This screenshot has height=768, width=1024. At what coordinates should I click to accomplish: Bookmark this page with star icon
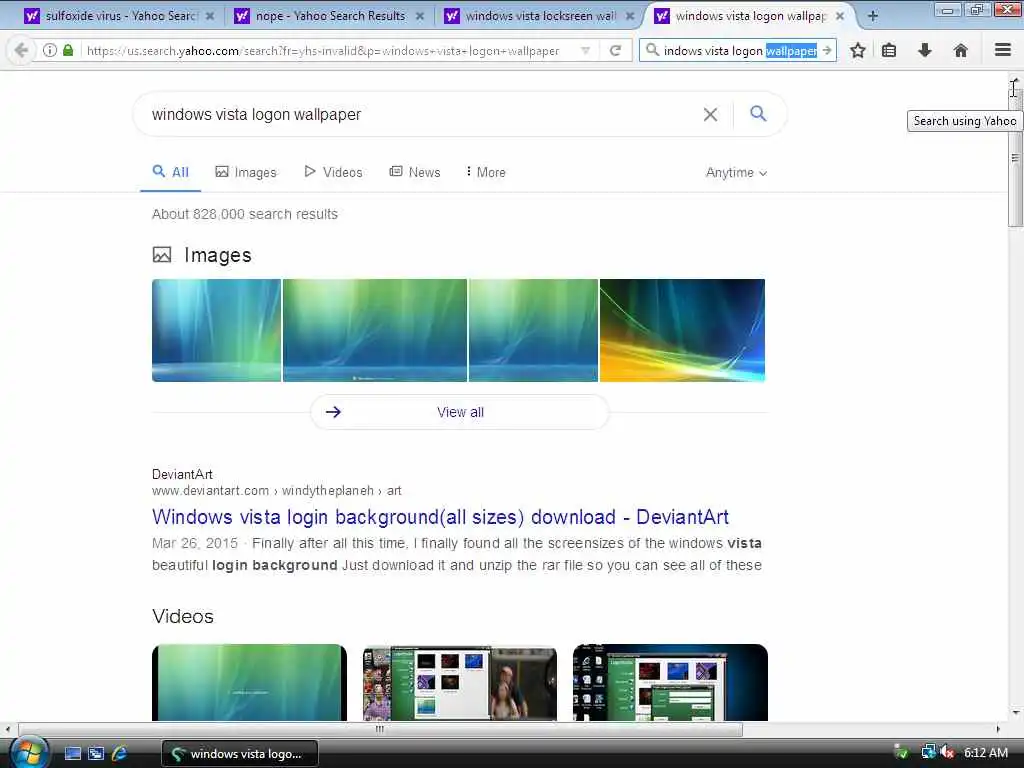(858, 50)
